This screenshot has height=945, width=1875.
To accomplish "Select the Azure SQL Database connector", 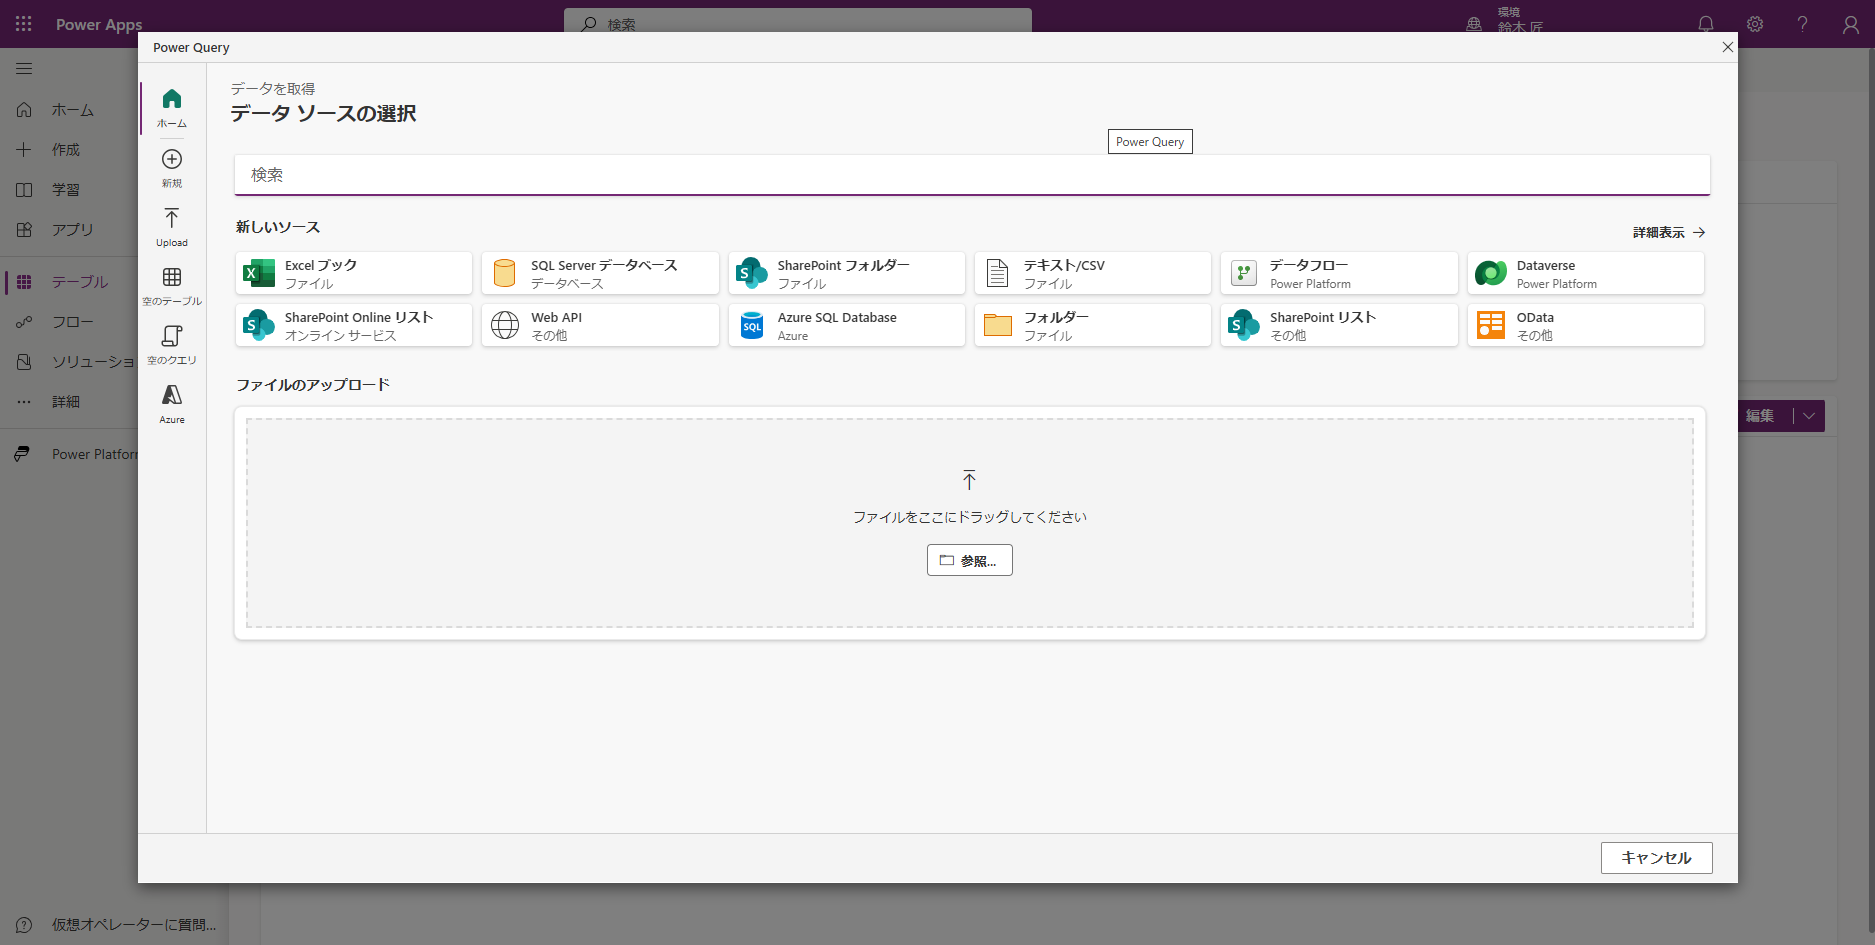I will click(x=846, y=324).
